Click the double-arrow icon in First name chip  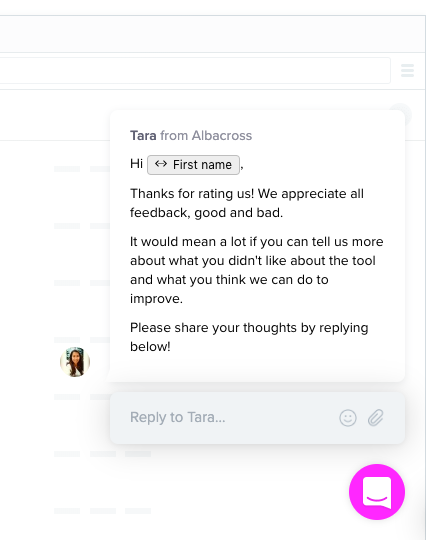coord(161,164)
